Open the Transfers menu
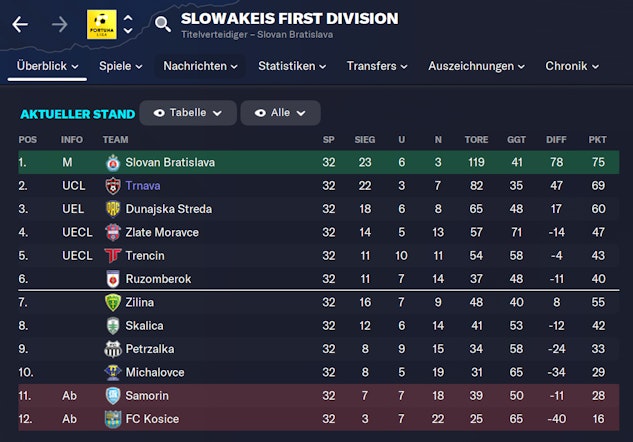The width and height of the screenshot is (633, 442). click(x=377, y=66)
